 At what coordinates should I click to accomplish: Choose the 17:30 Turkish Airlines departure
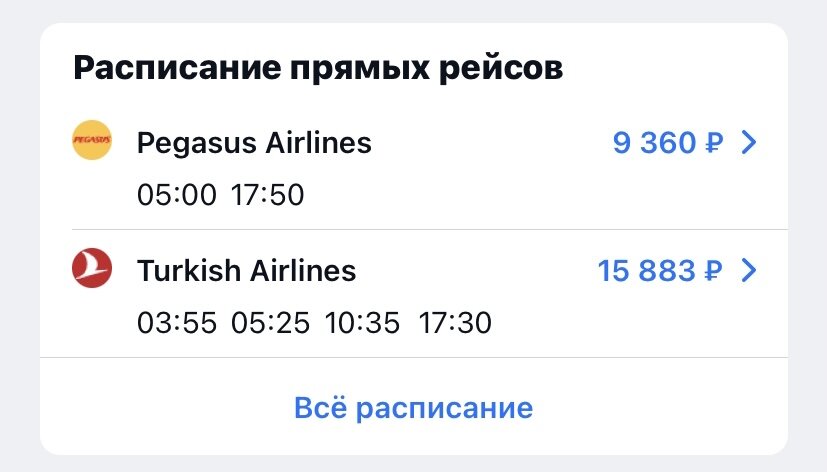455,323
